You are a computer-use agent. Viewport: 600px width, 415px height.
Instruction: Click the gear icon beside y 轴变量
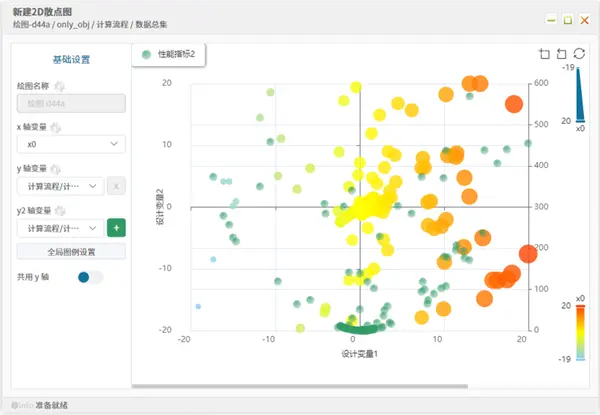pos(56,169)
